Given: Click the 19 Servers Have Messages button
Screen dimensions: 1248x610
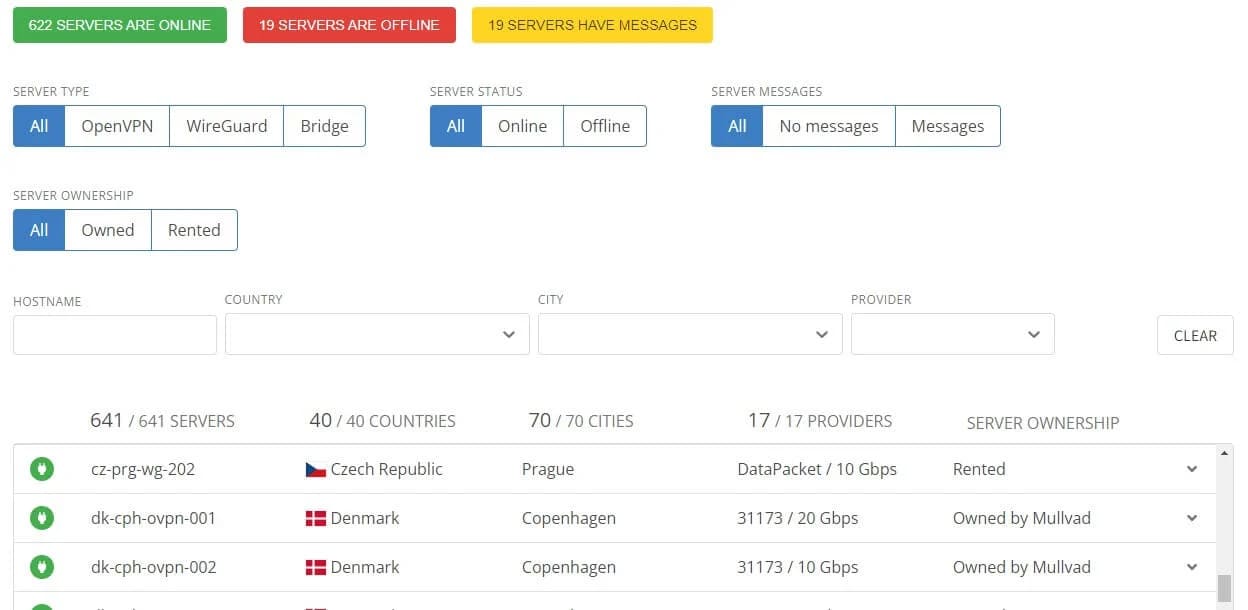Looking at the screenshot, I should click(x=592, y=25).
